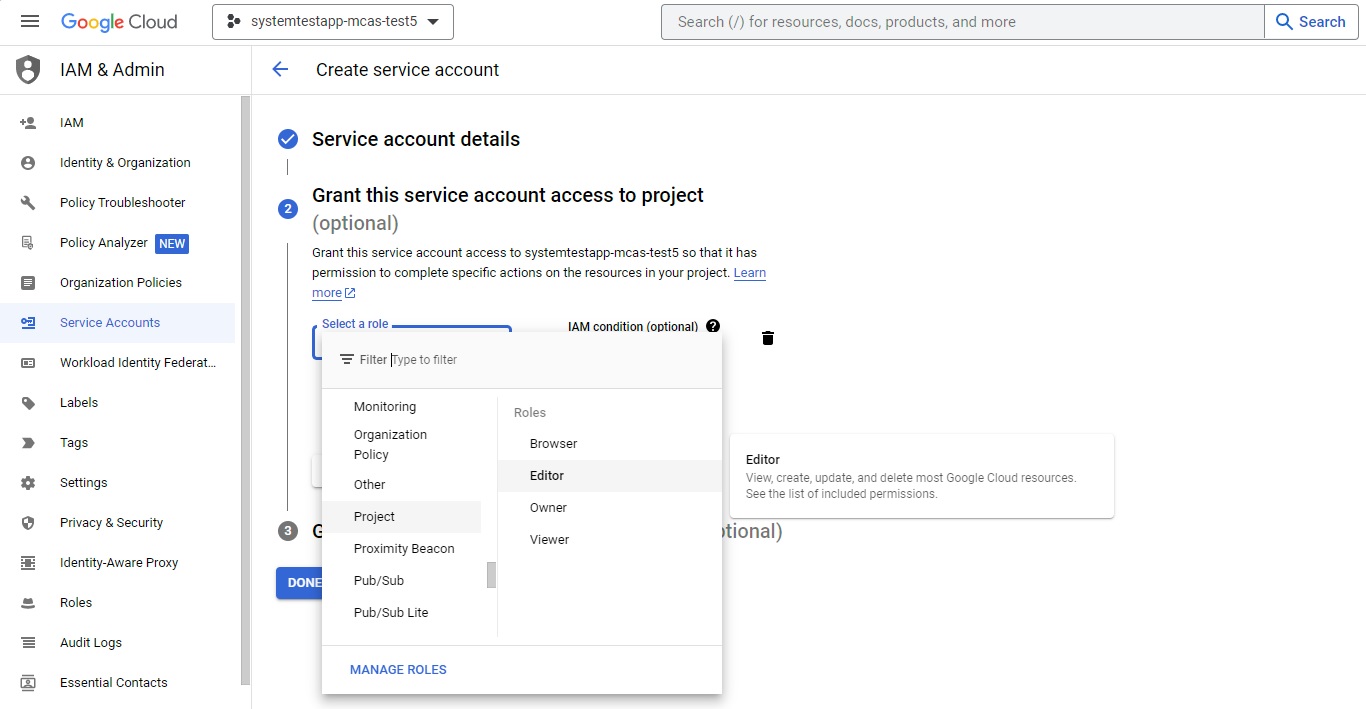The width and height of the screenshot is (1366, 709).
Task: Click the filter lines icon
Action: [x=347, y=360]
